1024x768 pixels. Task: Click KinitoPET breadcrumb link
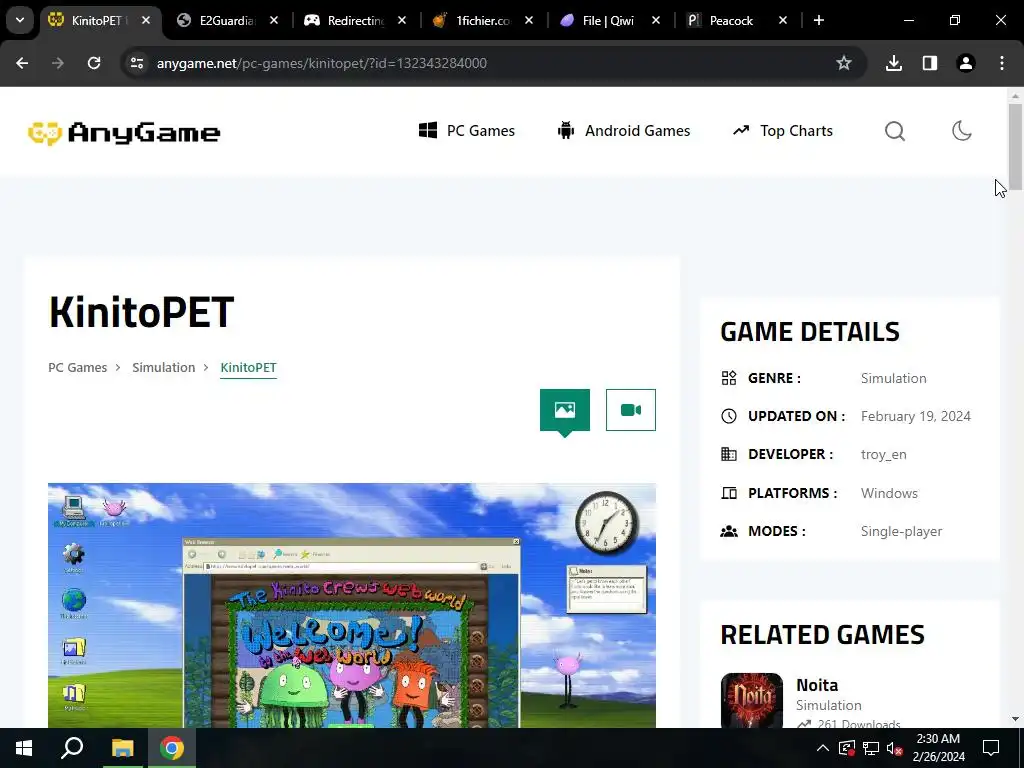point(248,367)
